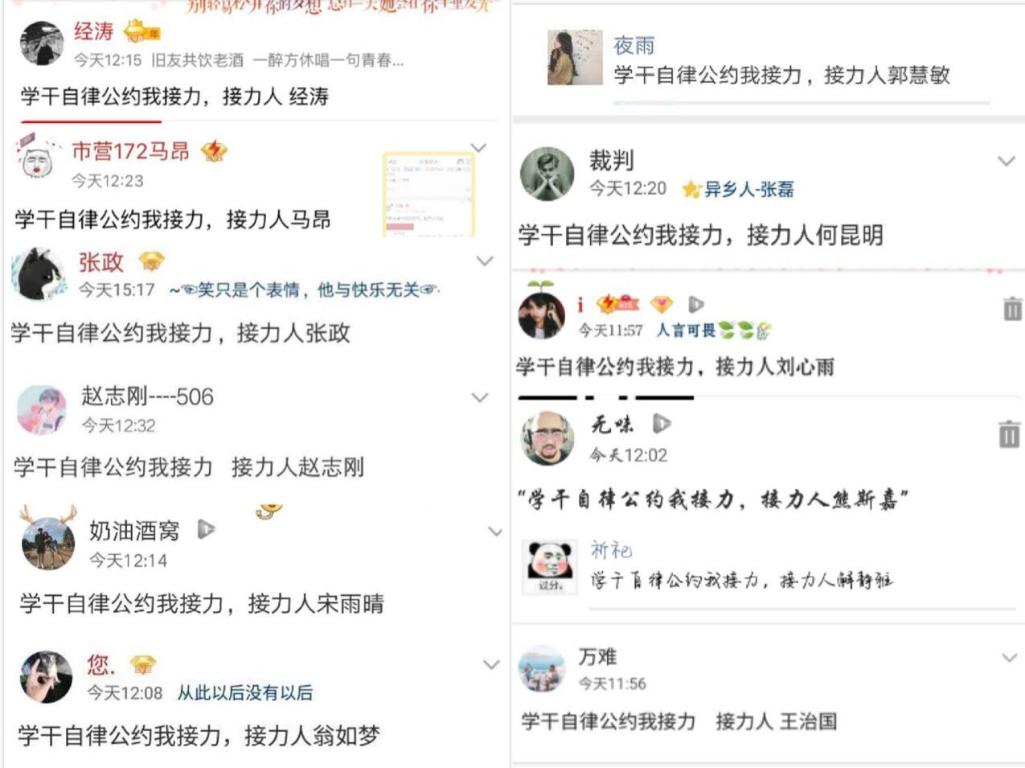Screen dimensions: 1025x768
Task: Expand the chevron on 赵志刚----506's post
Action: point(480,397)
